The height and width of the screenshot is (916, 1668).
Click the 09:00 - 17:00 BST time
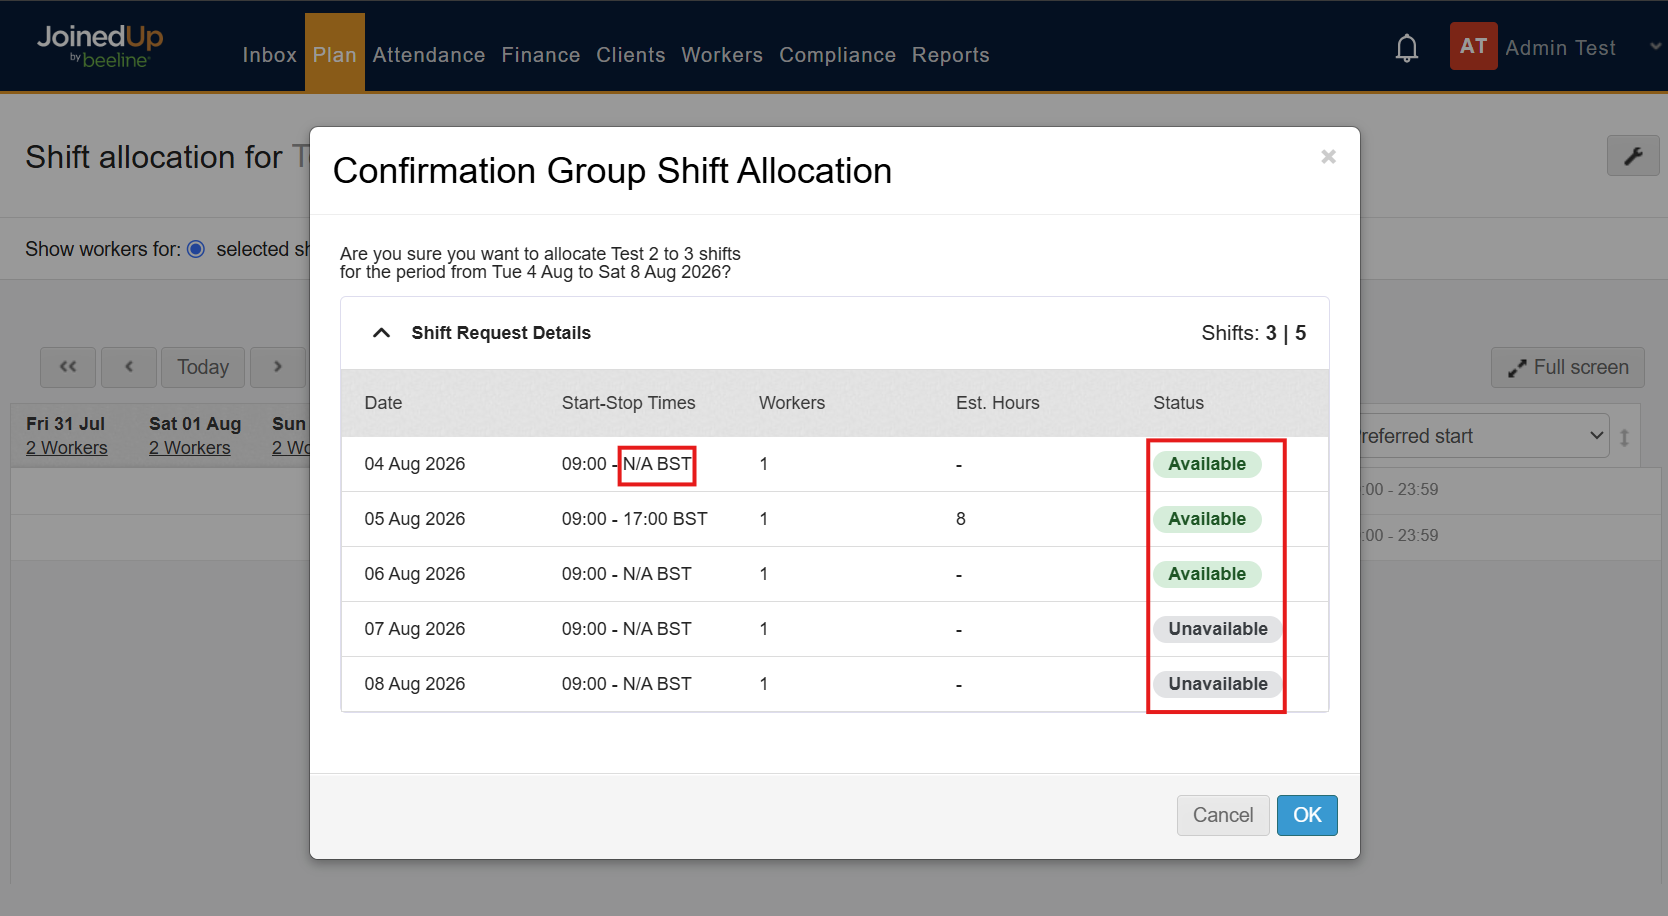point(635,519)
